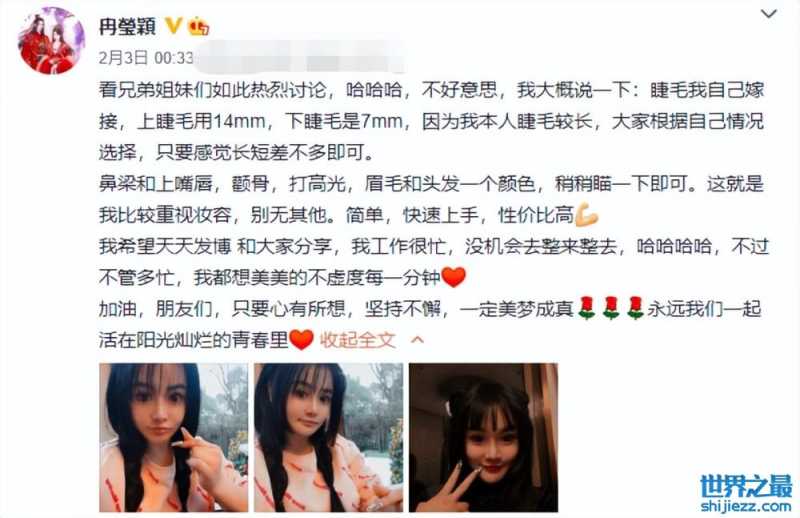The height and width of the screenshot is (518, 800).
Task: Click the middle rose emoji
Action: point(611,309)
